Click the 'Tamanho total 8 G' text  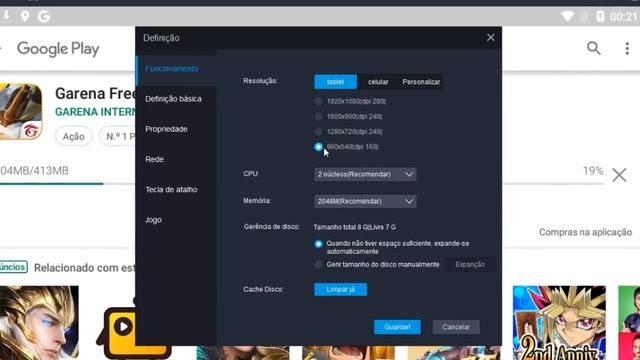coord(355,227)
